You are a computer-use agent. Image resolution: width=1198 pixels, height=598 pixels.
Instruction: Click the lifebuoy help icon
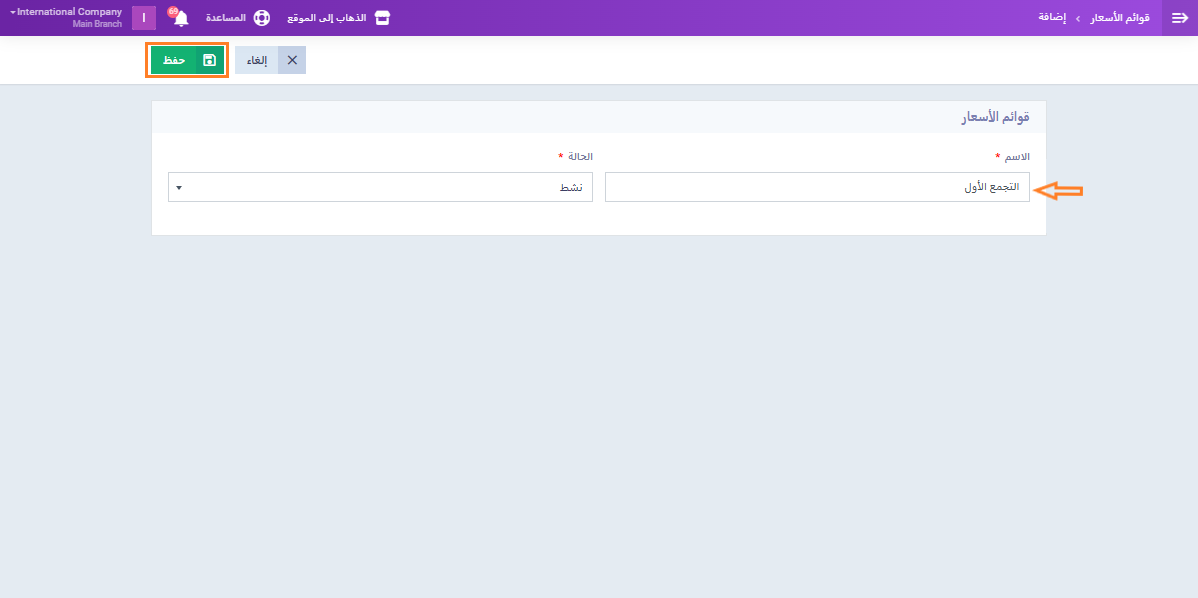point(262,18)
